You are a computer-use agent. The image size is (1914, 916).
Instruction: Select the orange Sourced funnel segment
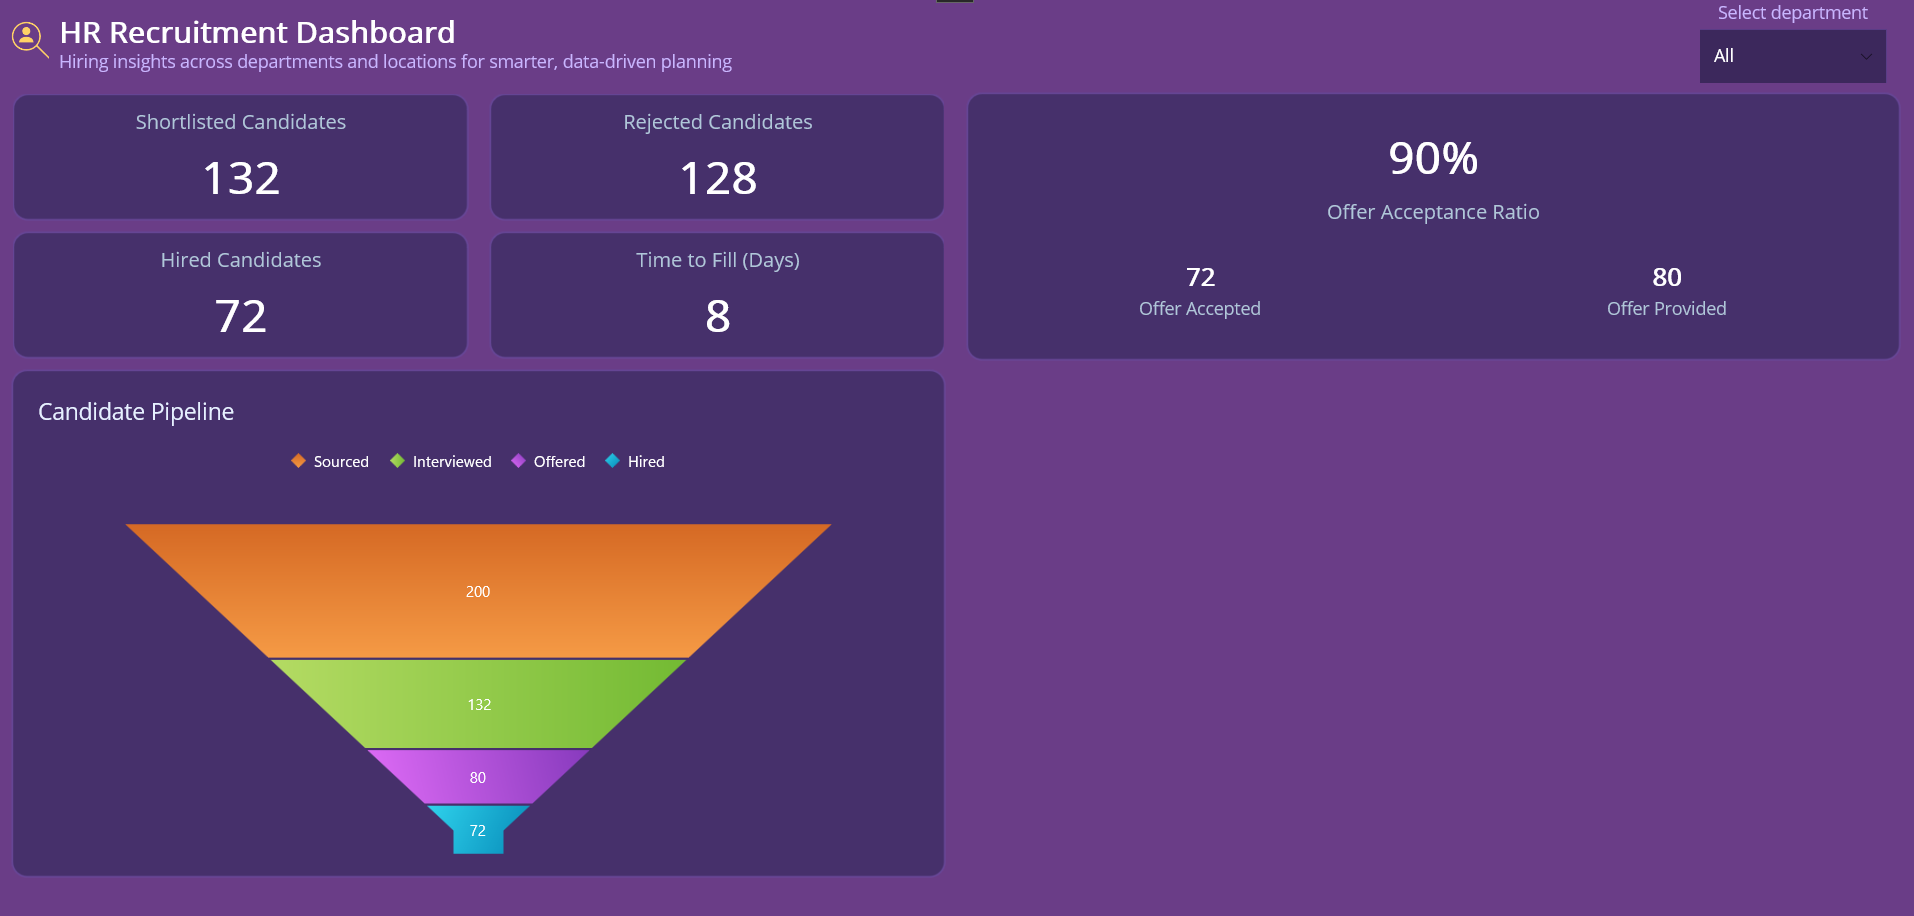[x=478, y=591]
